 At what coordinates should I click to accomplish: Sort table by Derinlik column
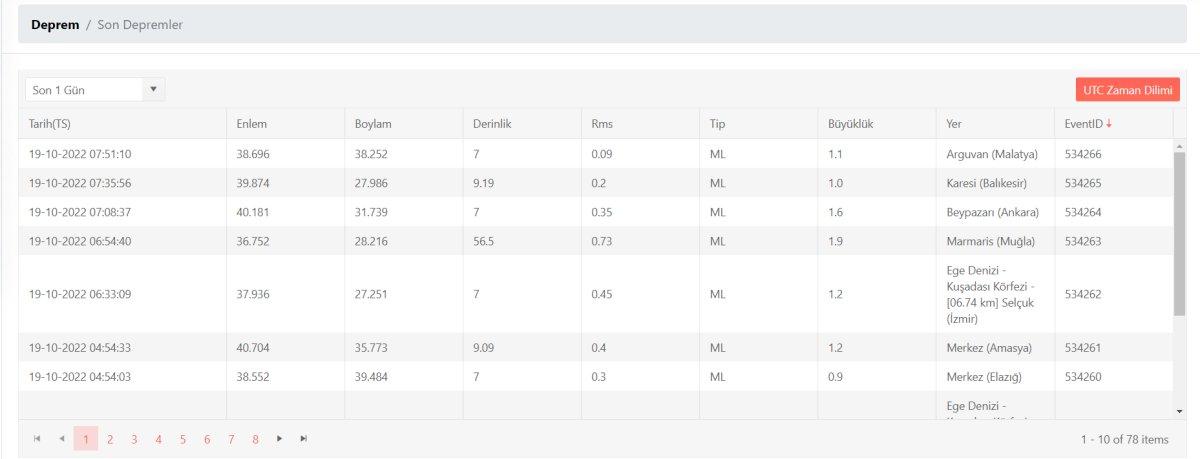coord(492,124)
